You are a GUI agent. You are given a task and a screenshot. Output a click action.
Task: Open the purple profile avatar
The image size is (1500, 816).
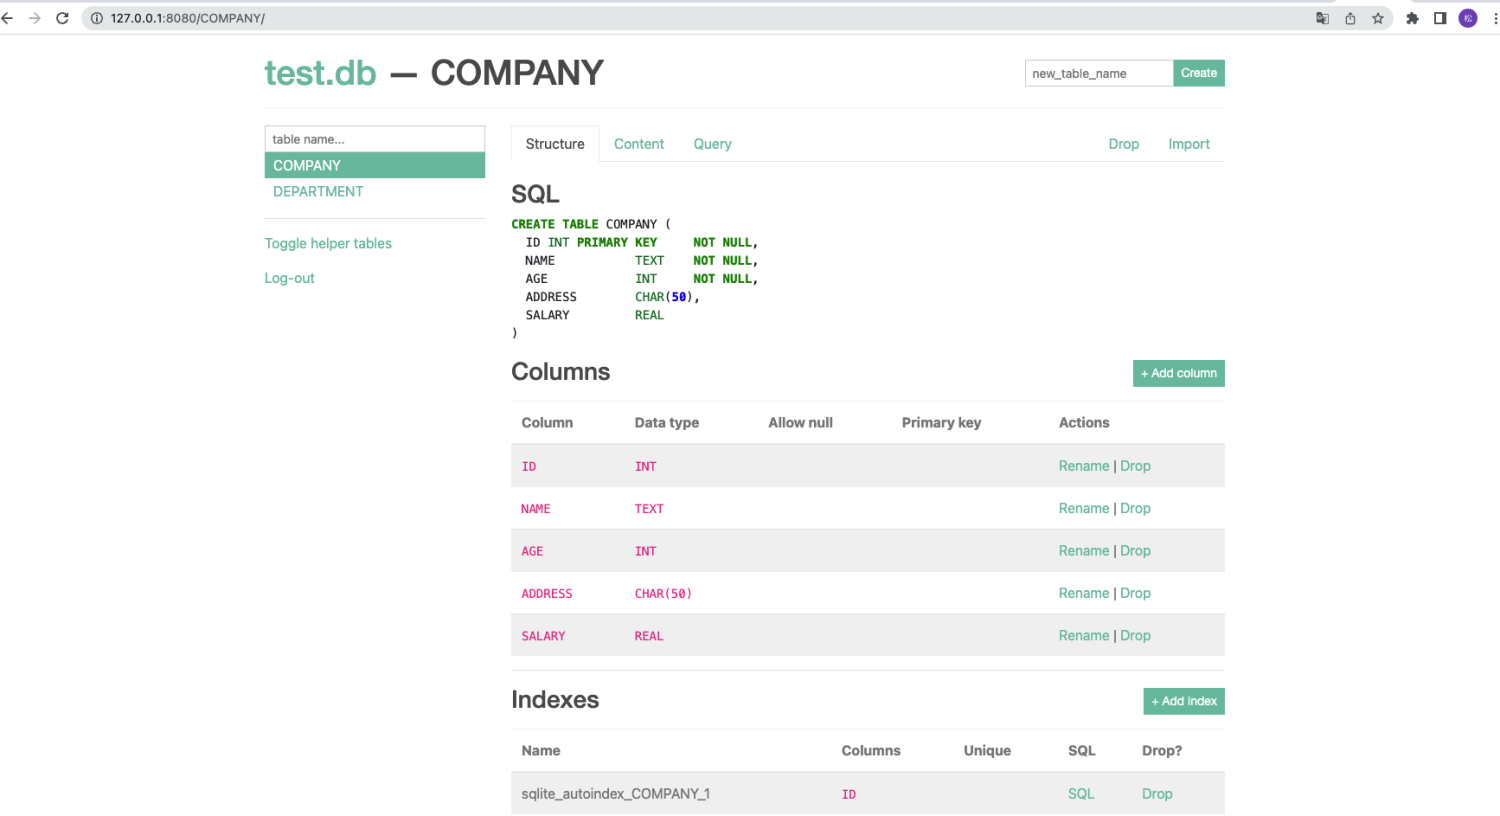click(x=1468, y=18)
